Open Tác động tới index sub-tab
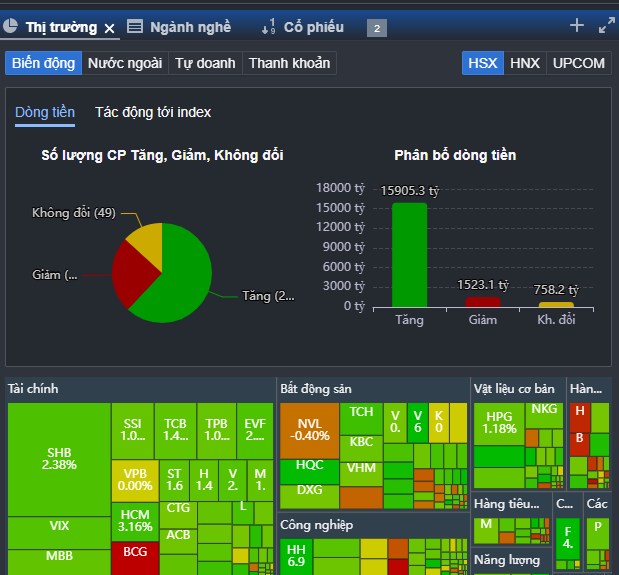The height and width of the screenshot is (575, 619). point(153,112)
